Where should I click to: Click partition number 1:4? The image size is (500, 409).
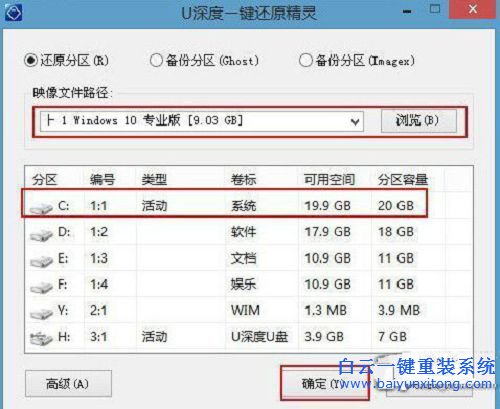[99, 284]
